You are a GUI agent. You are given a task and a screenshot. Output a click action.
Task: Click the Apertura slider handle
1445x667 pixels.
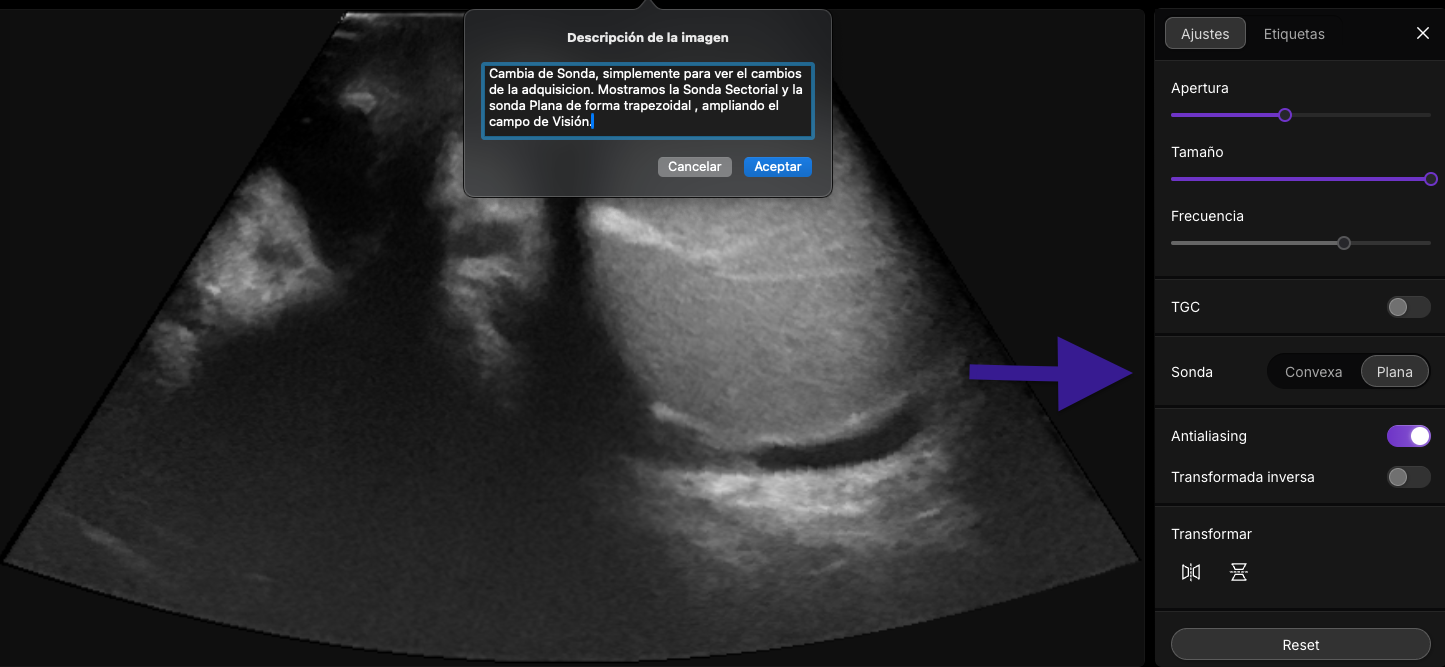(1285, 115)
